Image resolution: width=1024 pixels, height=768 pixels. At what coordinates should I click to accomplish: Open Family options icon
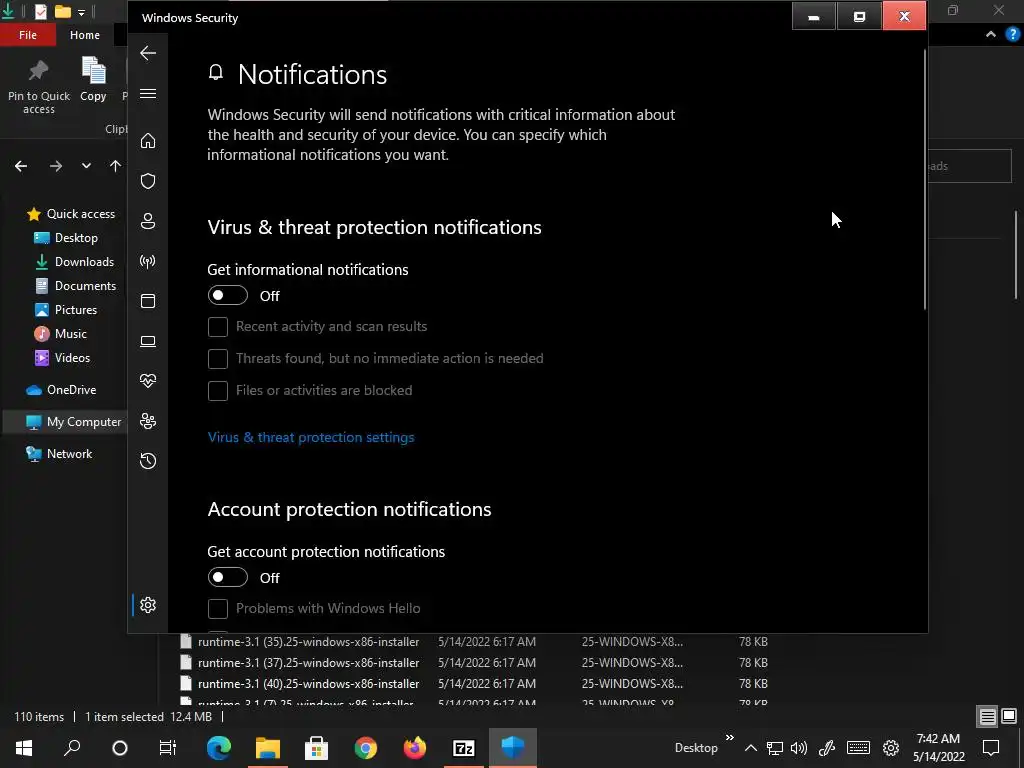(x=148, y=421)
